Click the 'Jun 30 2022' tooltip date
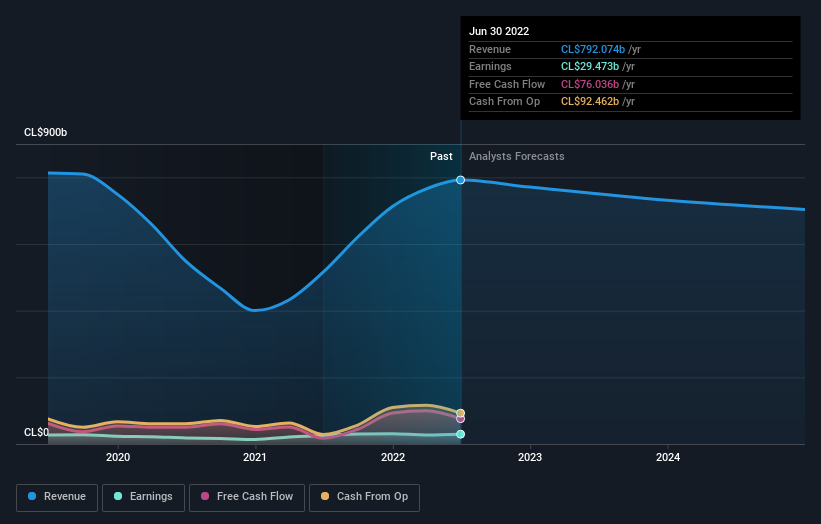Screen dimensions: 821x524 (499, 31)
